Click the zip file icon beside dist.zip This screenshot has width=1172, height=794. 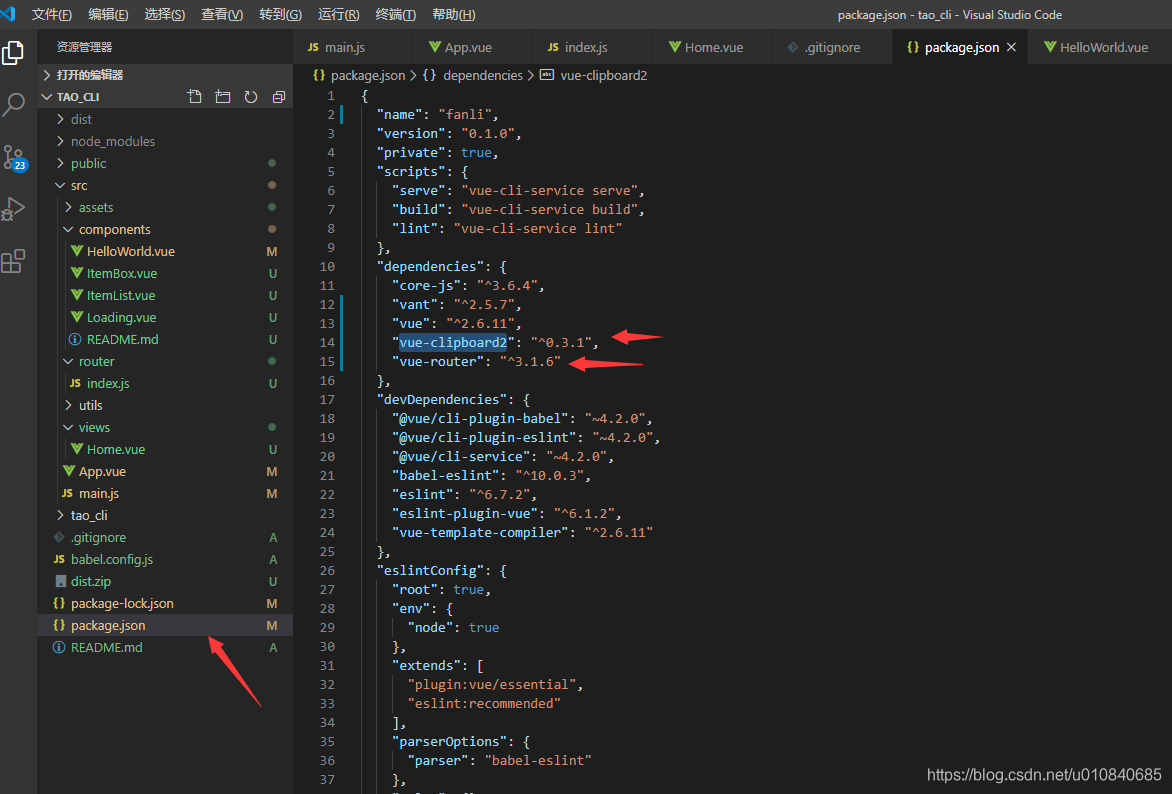61,581
